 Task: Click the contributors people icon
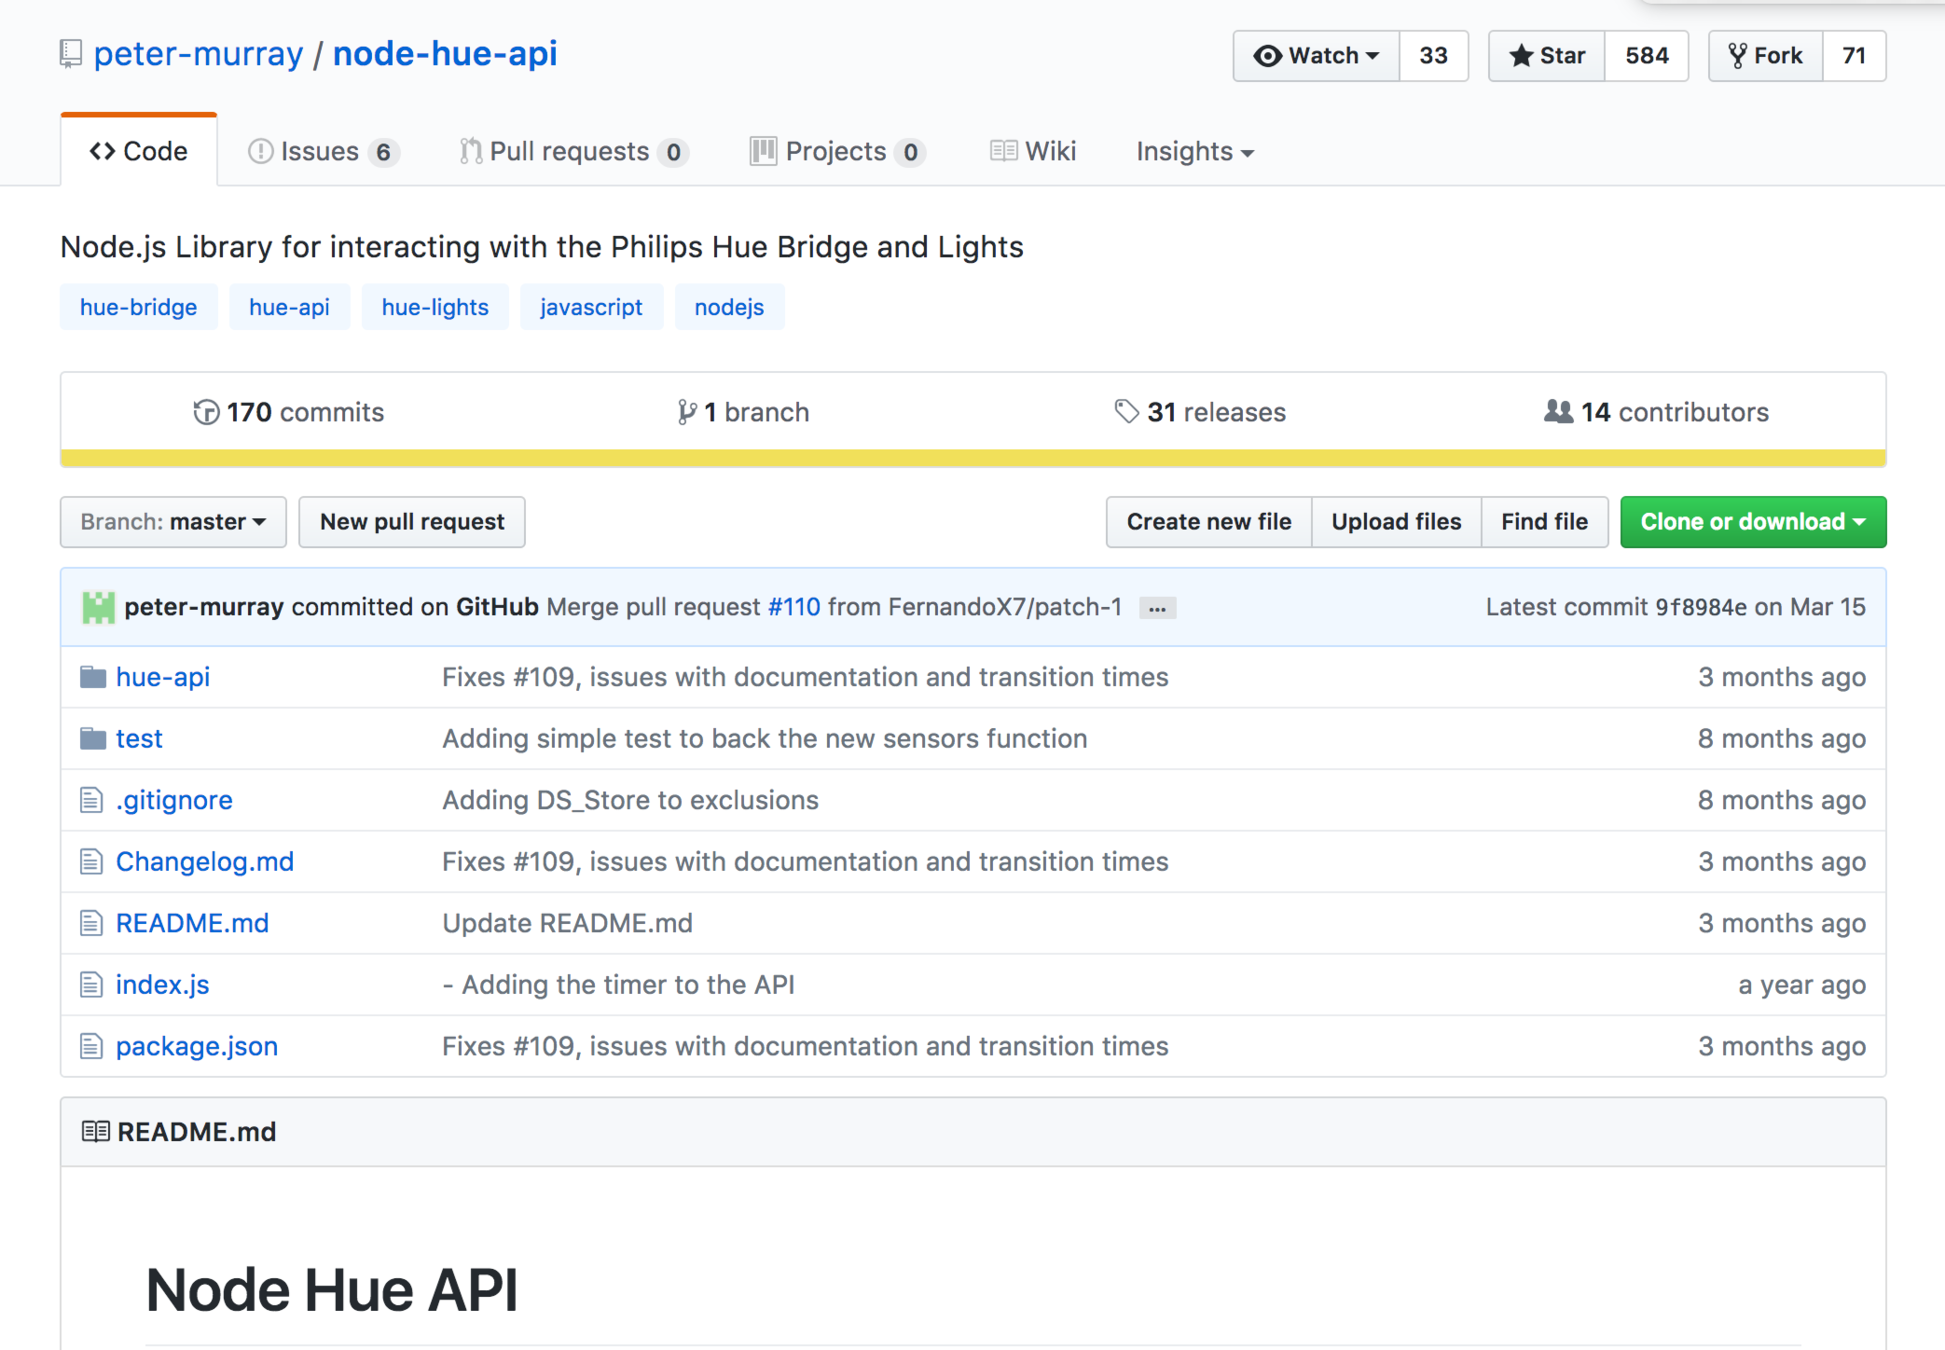click(1557, 412)
